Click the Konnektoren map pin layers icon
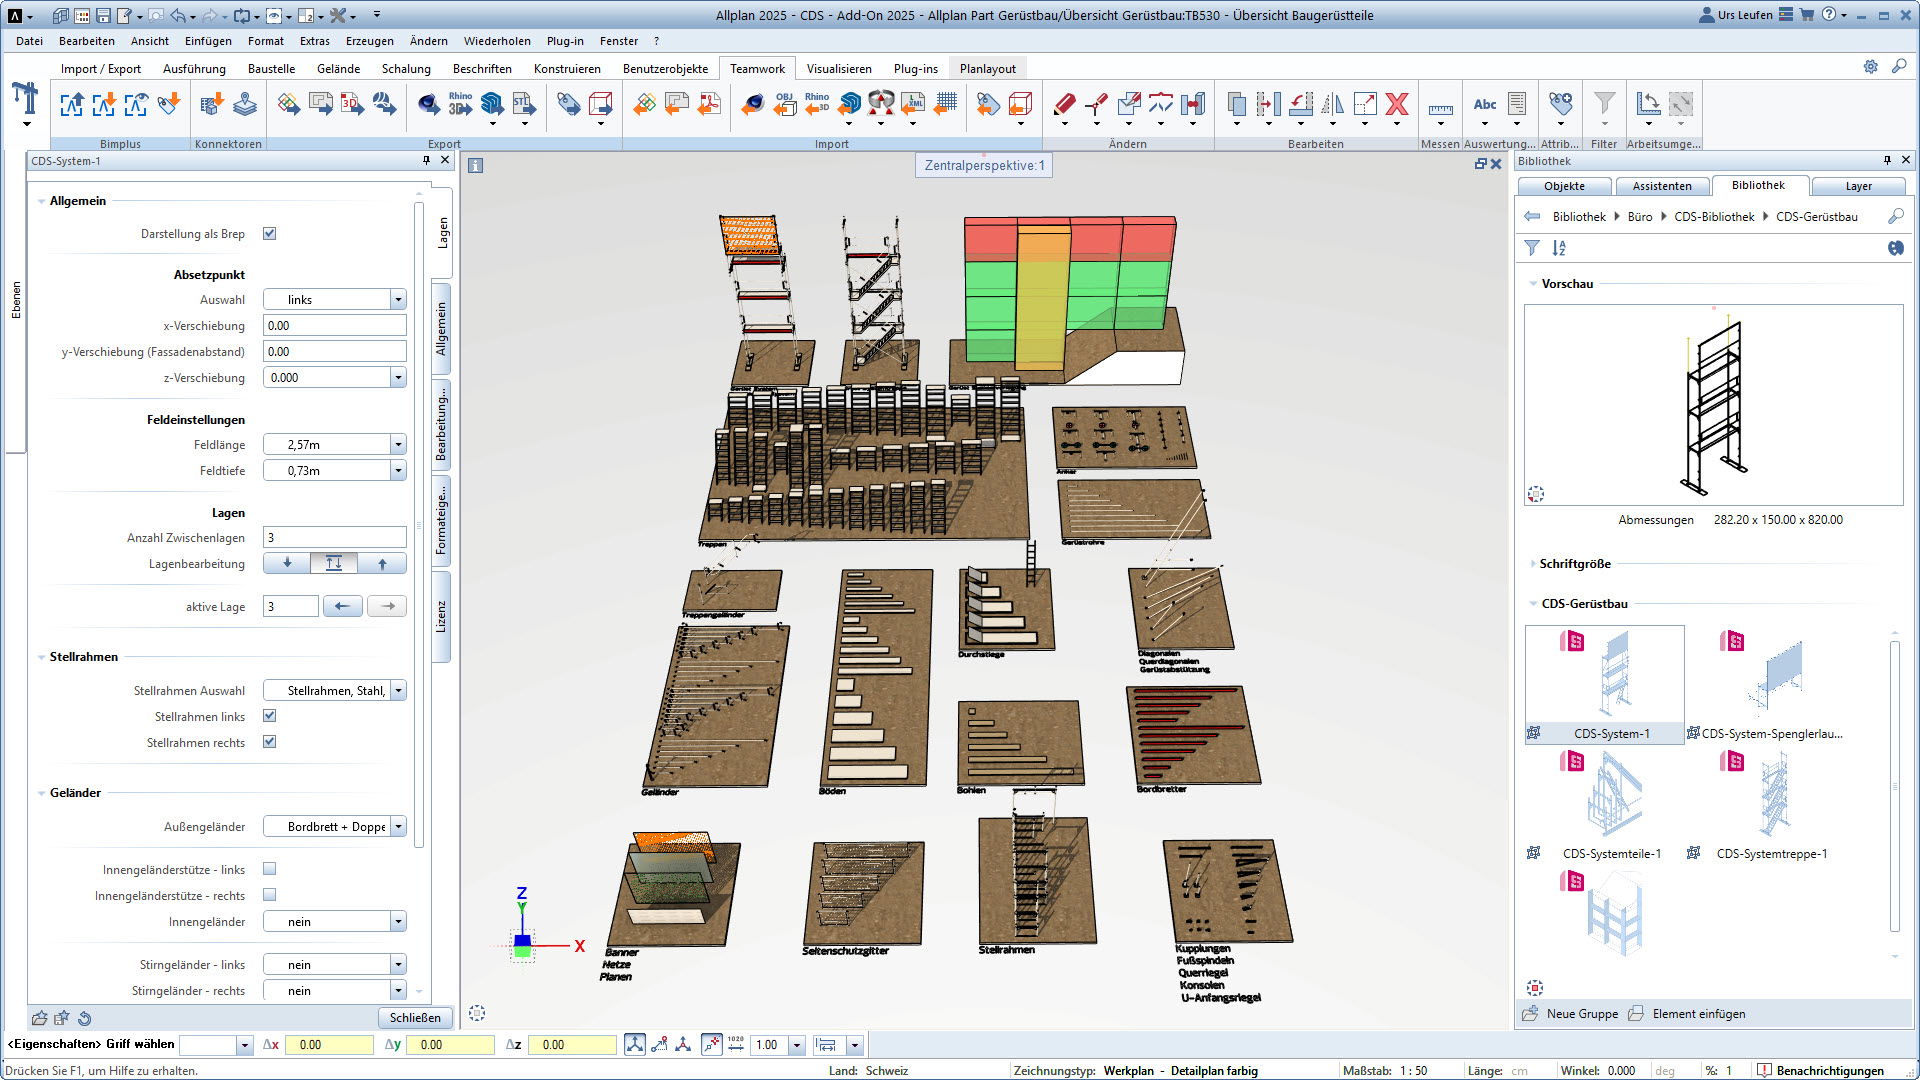 245,103
